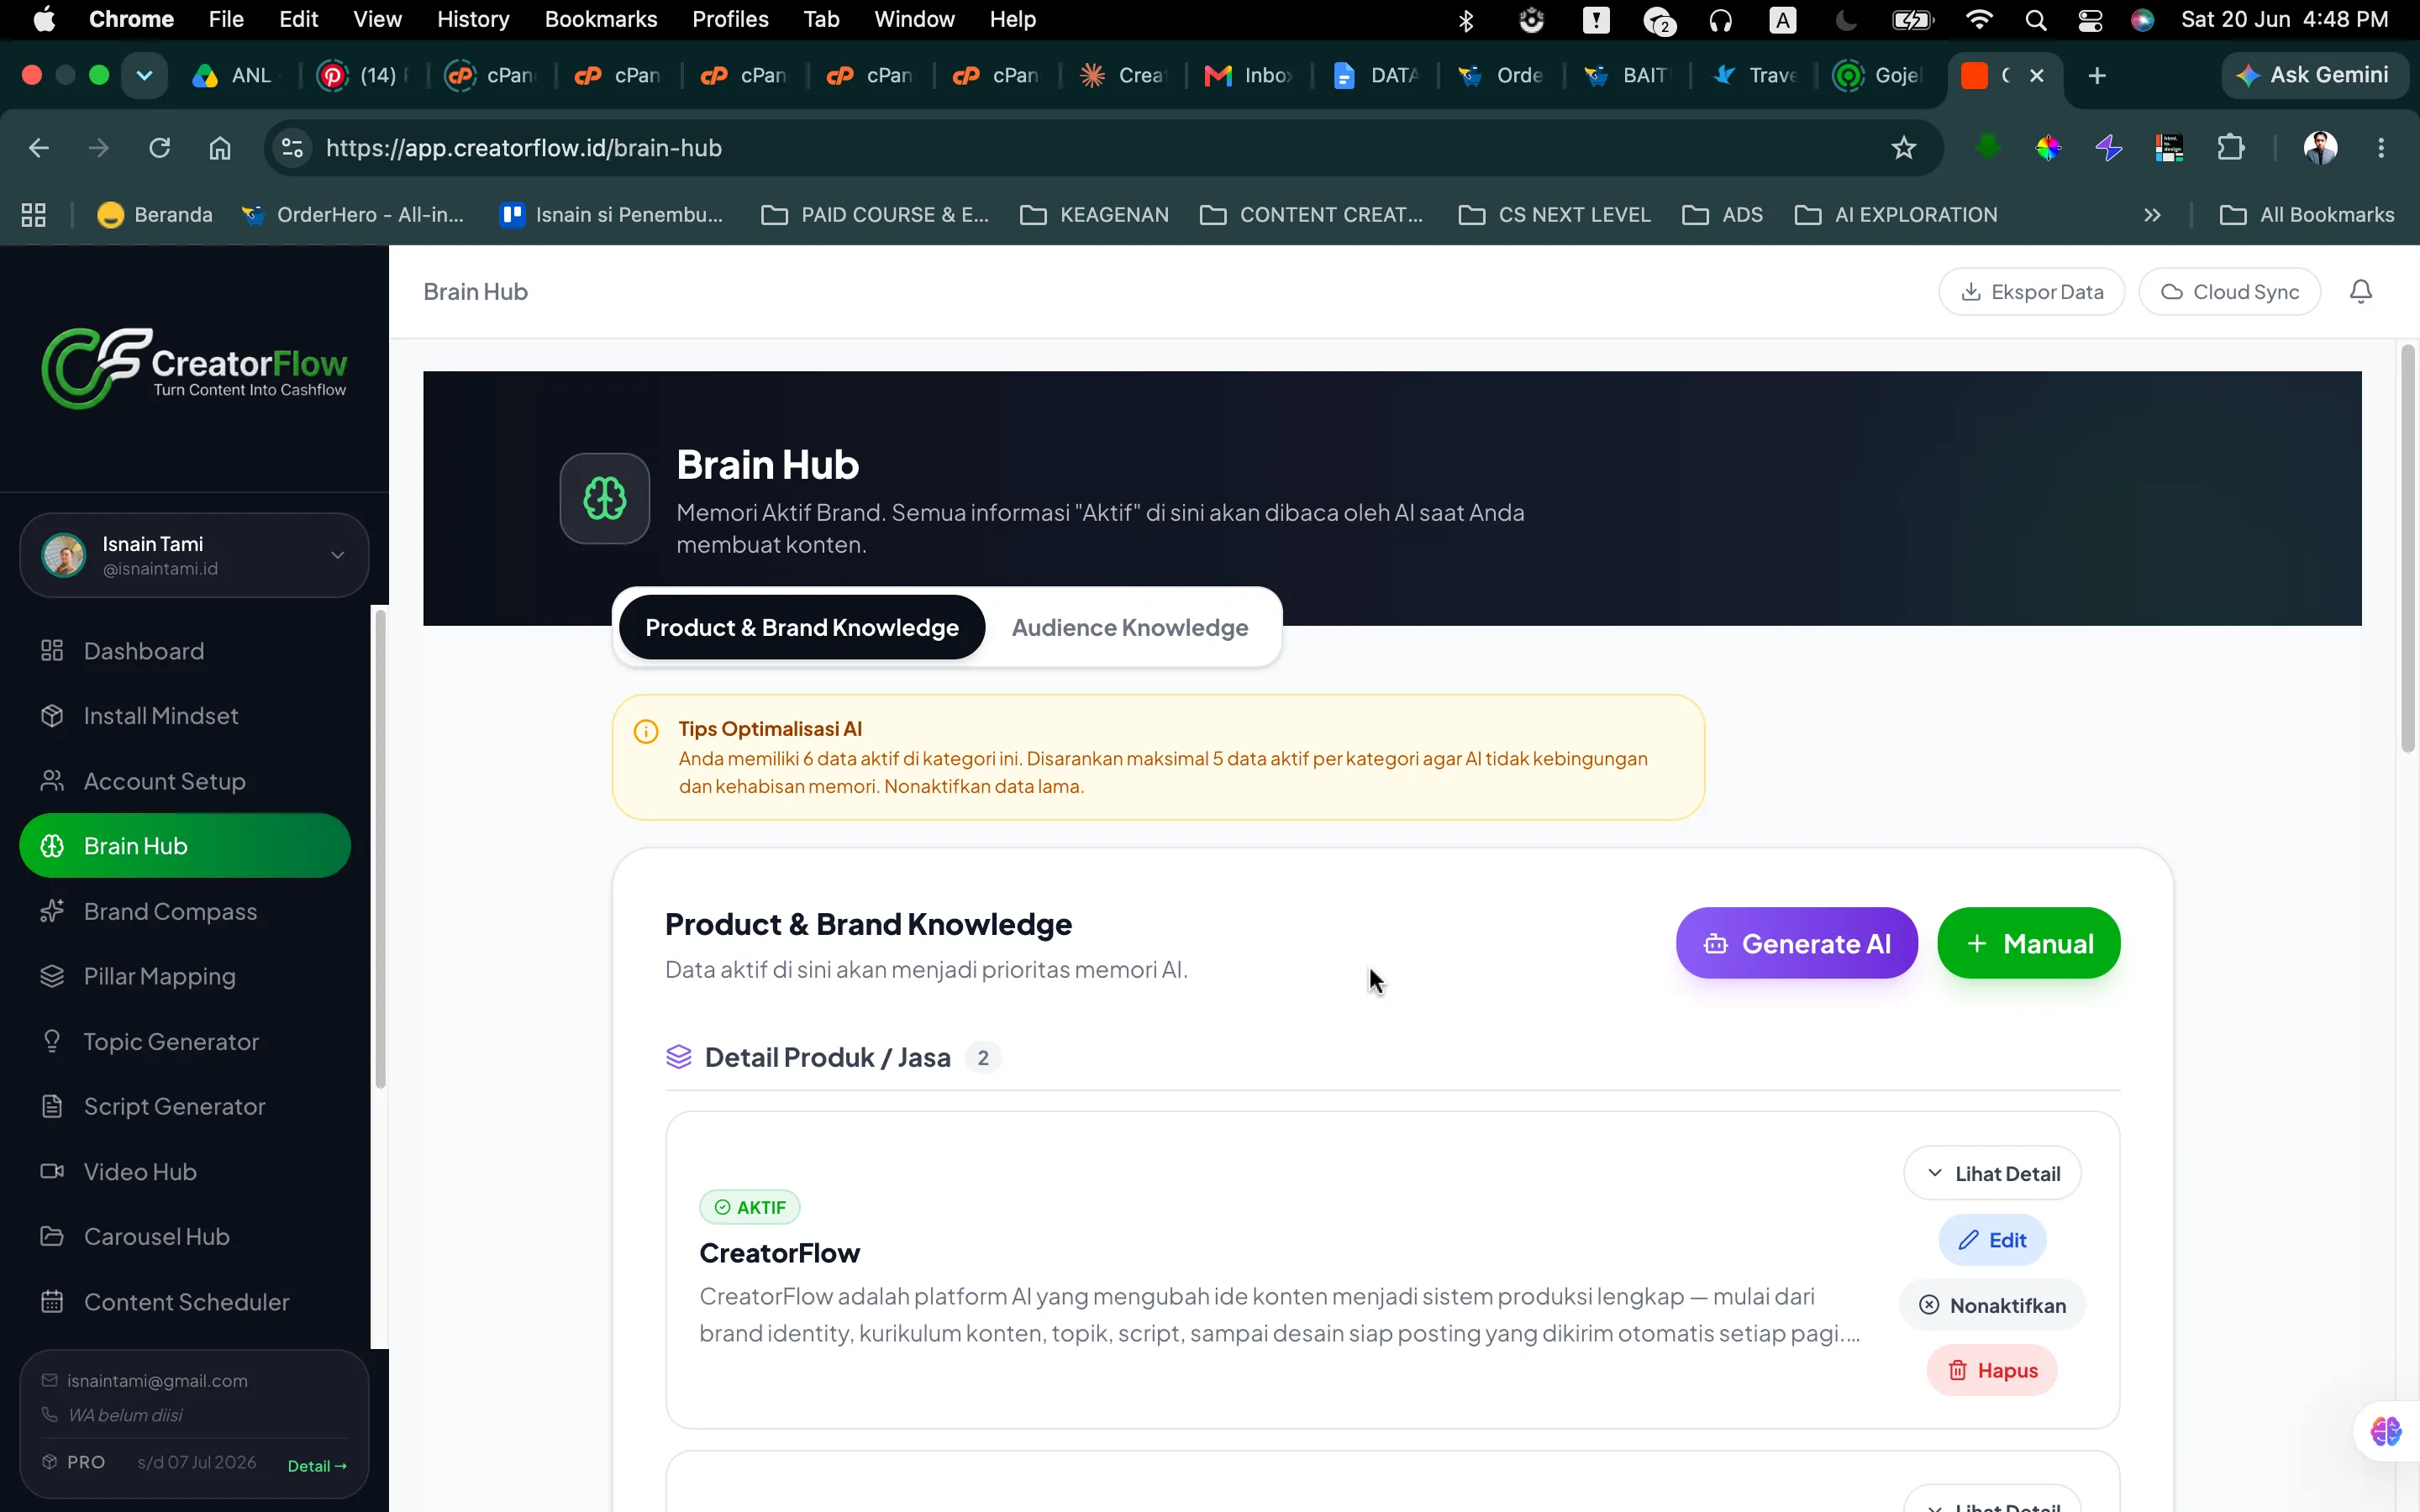Open Topic Generator lightbulb item
This screenshot has width=2420, height=1512.
[x=185, y=1041]
